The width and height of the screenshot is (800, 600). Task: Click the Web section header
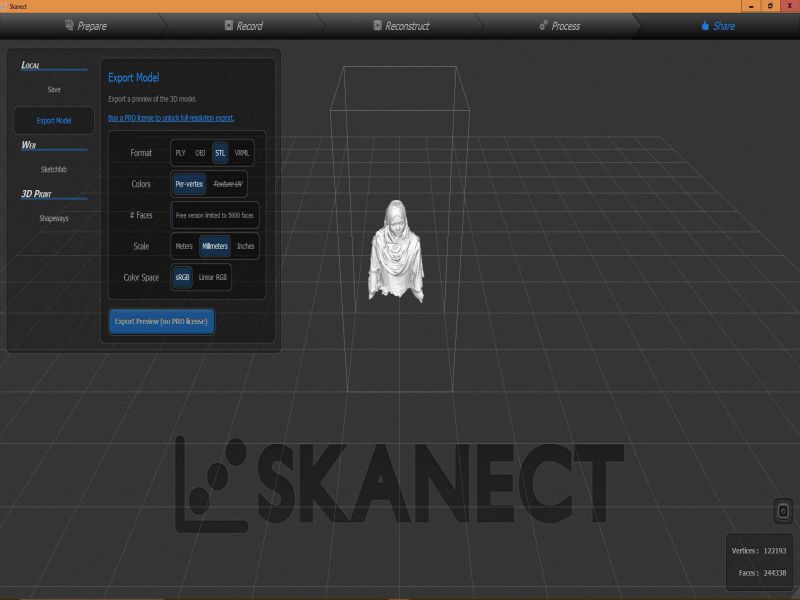click(29, 145)
